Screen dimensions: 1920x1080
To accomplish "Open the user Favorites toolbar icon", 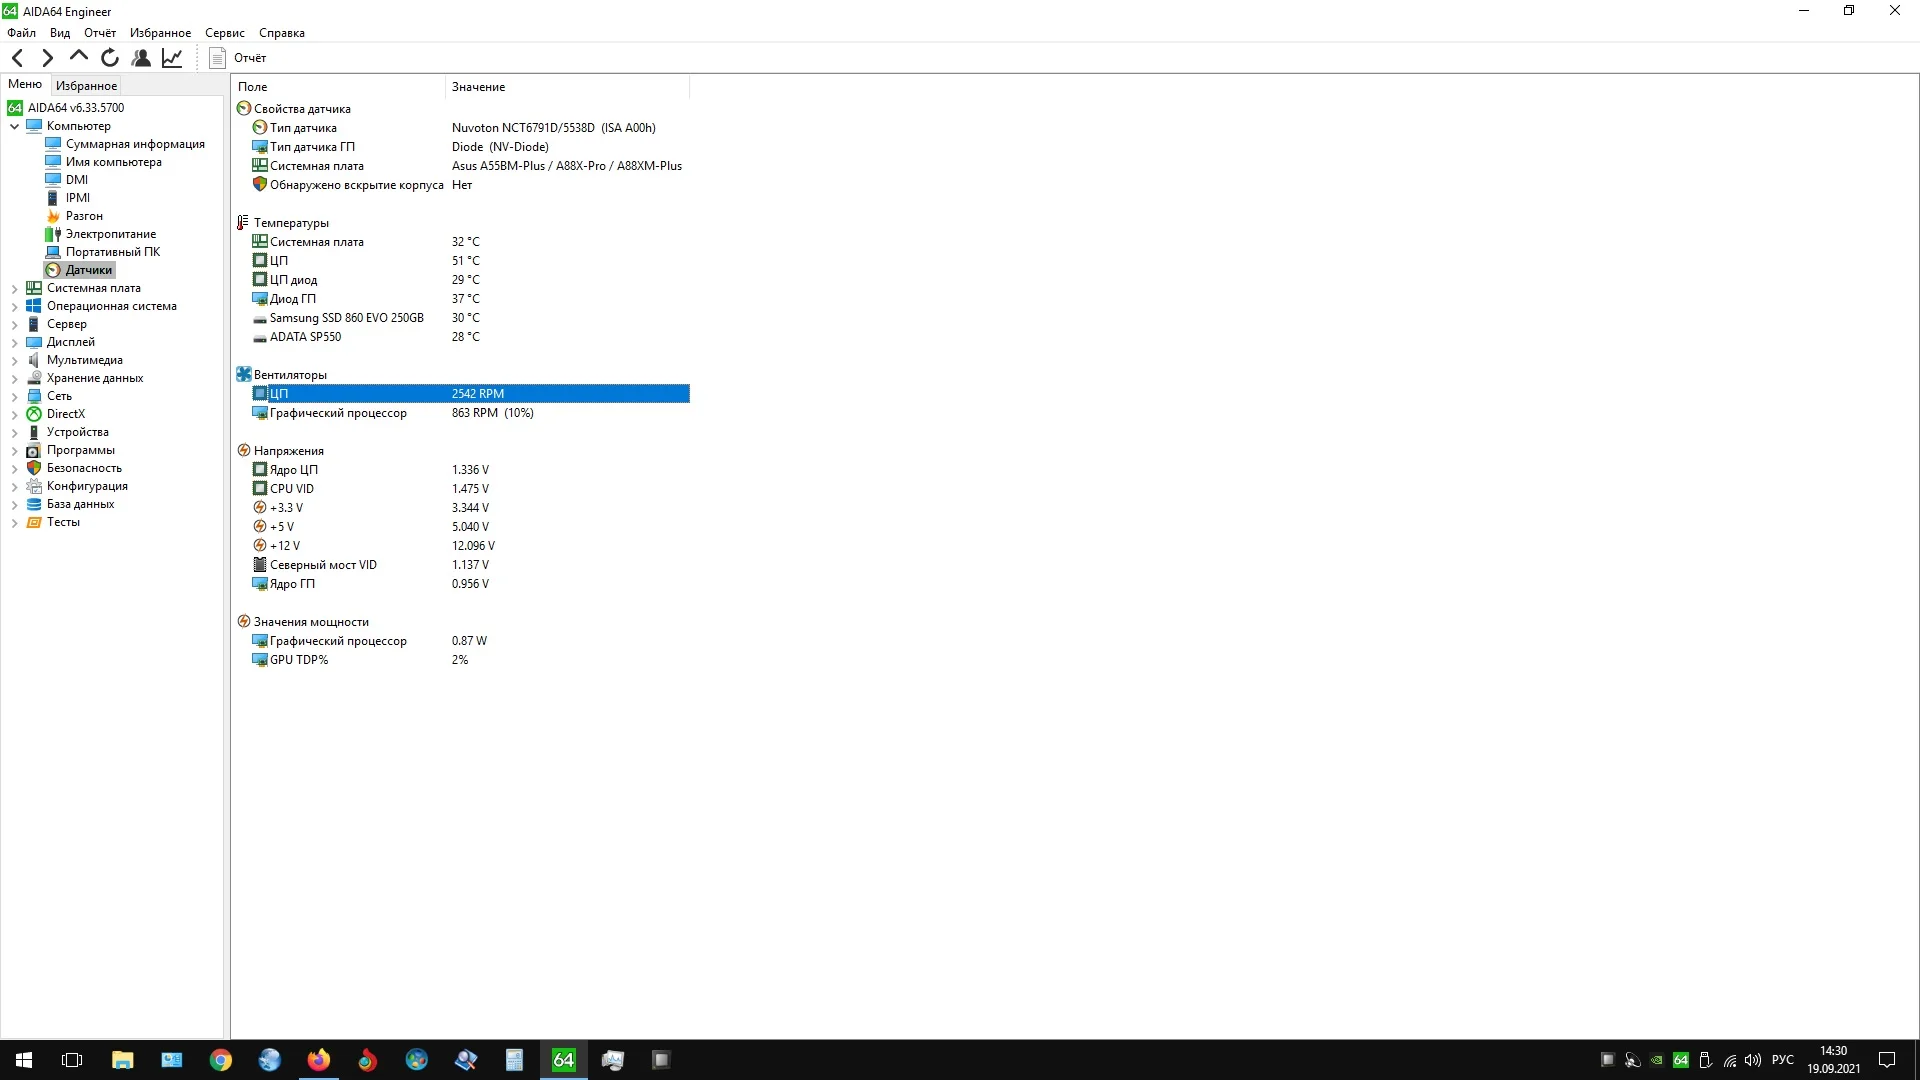I will (141, 58).
